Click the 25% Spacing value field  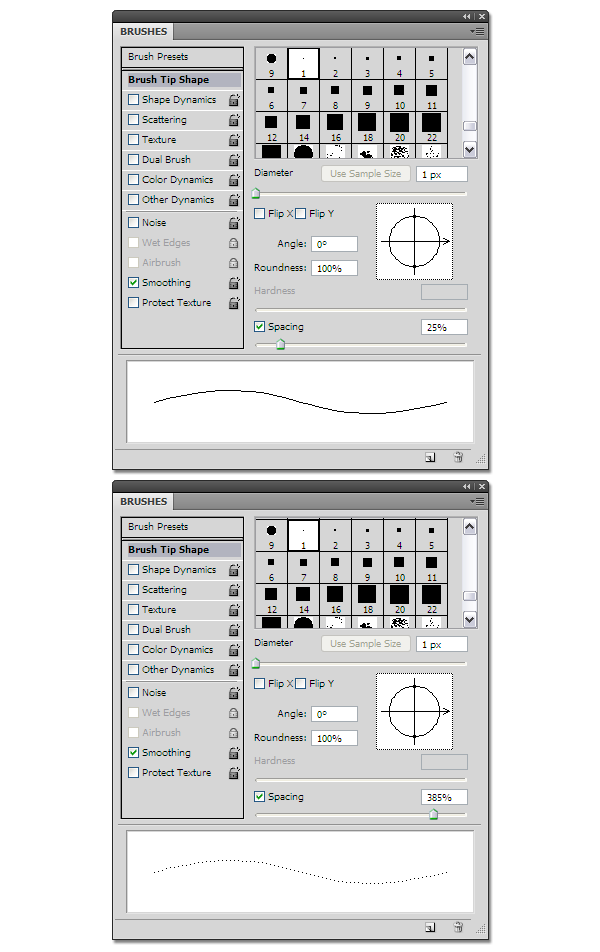(445, 327)
